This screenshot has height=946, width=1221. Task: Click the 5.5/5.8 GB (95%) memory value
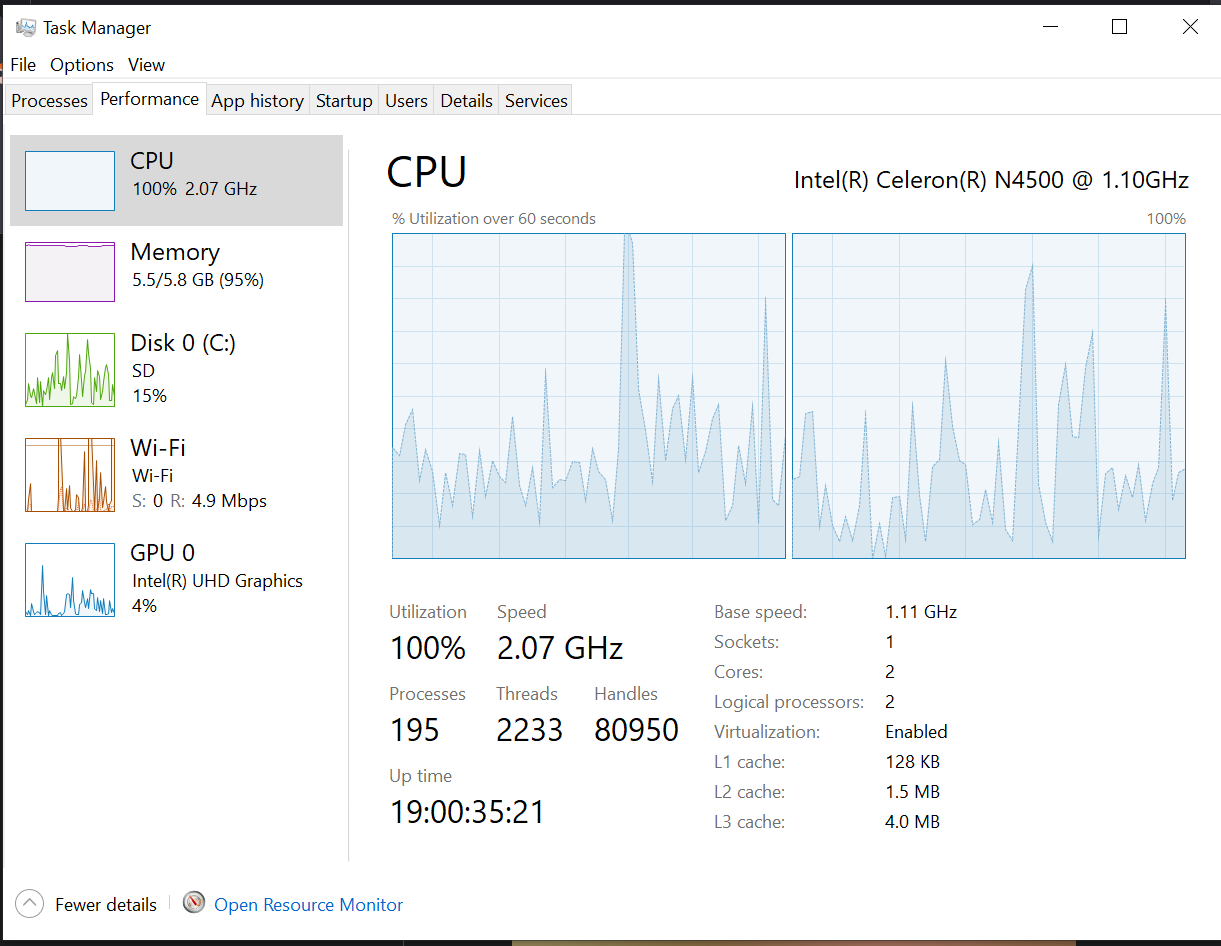point(198,280)
